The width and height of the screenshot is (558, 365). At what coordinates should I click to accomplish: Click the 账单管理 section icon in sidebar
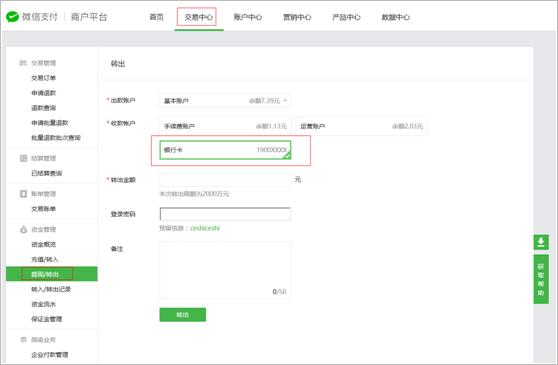pos(23,194)
